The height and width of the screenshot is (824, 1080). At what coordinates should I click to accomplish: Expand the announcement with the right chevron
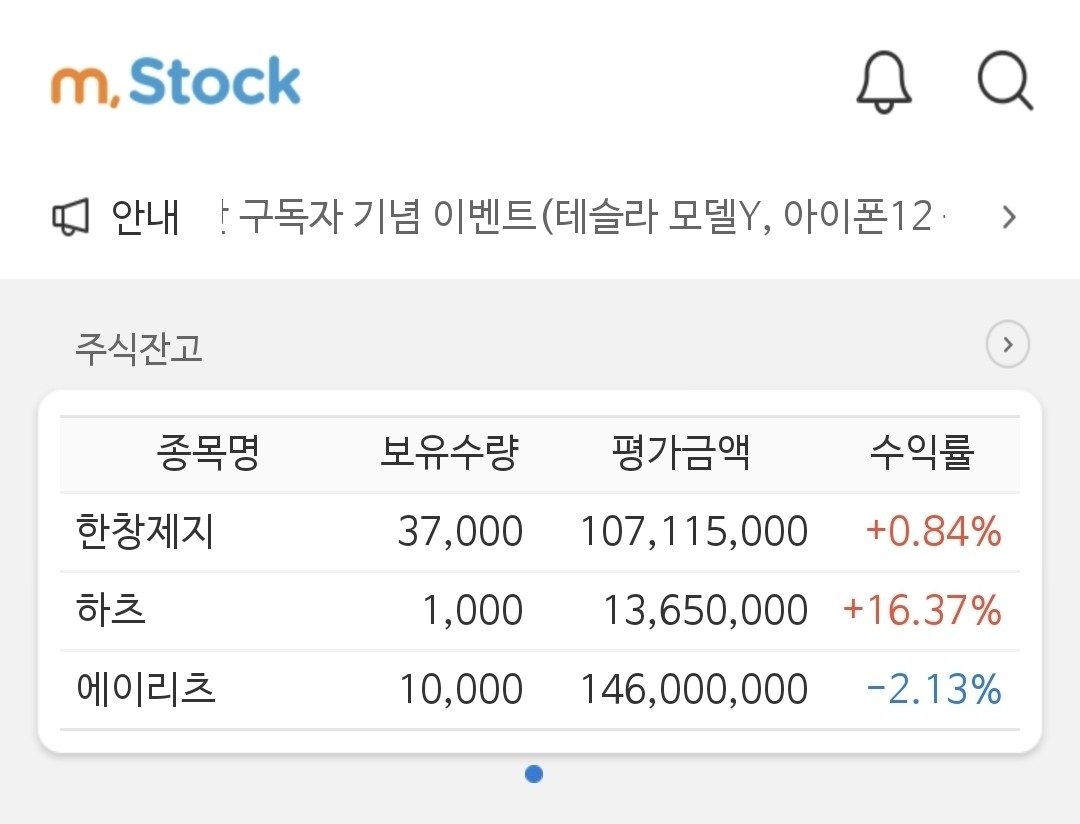point(1010,216)
